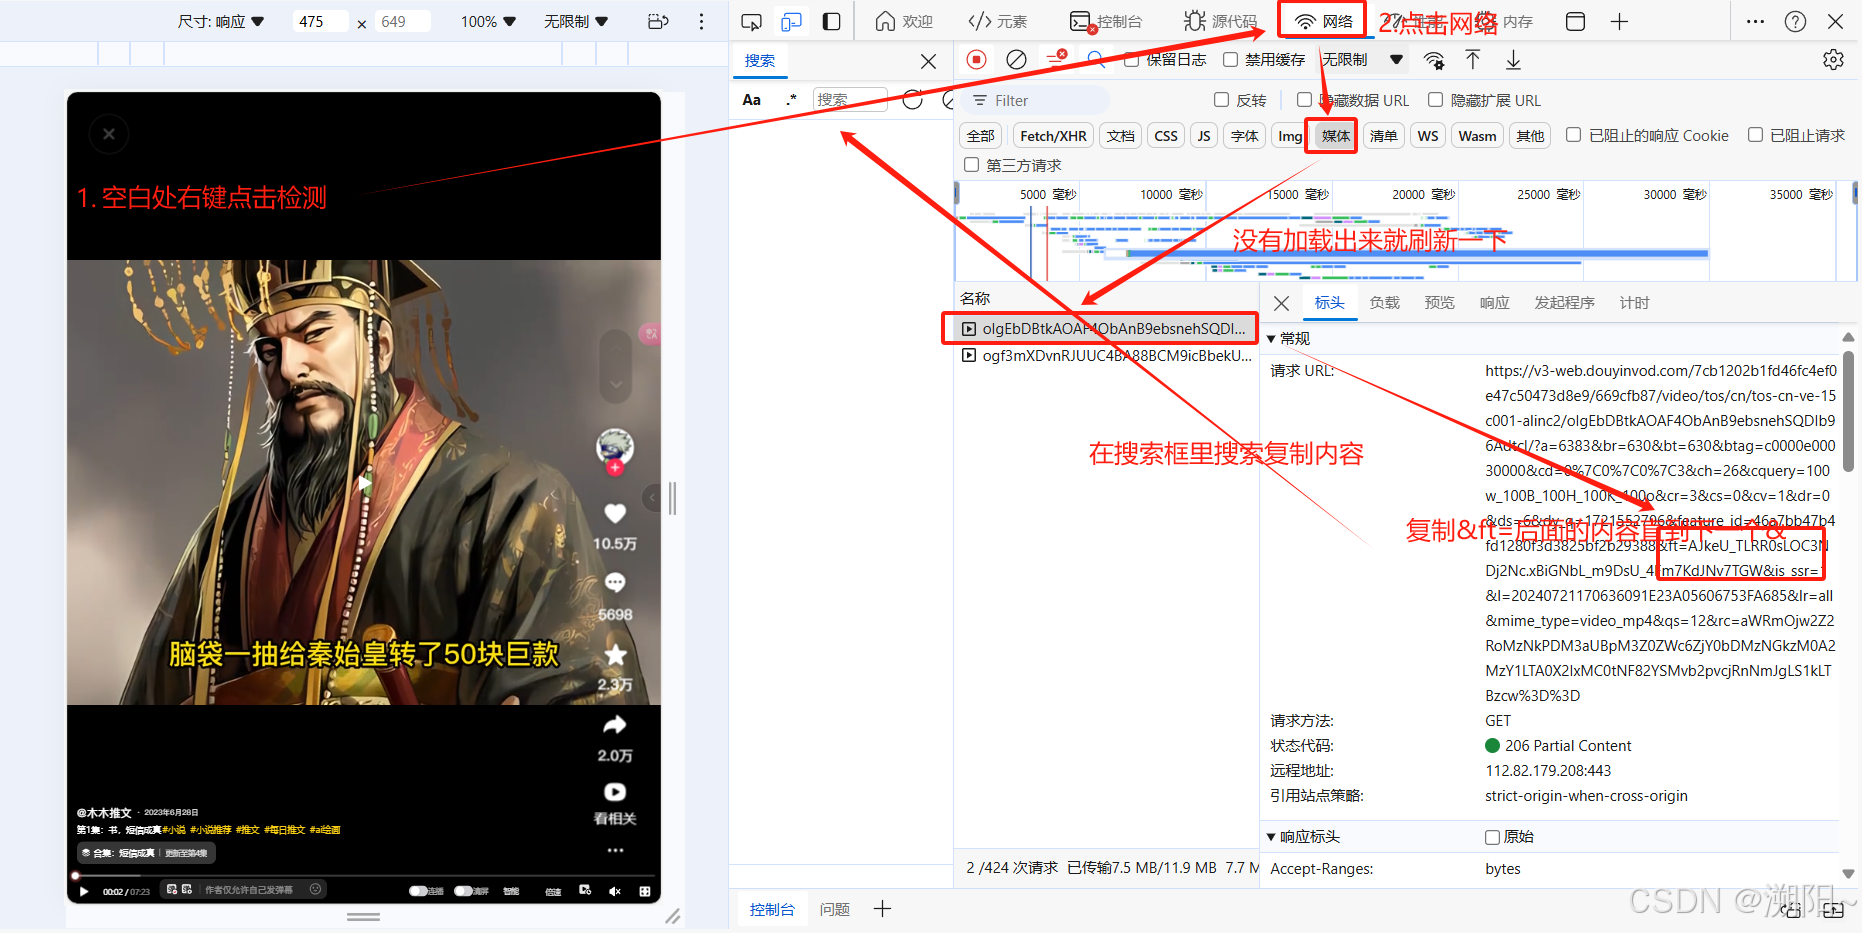
Task: Like the video heart icon
Action: click(x=615, y=513)
